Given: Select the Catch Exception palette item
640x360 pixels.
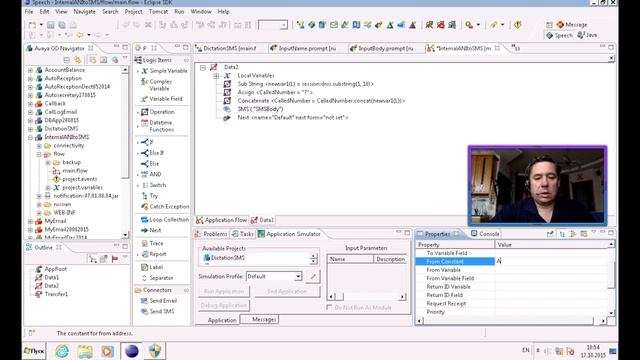Looking at the screenshot, I should pyautogui.click(x=165, y=207).
